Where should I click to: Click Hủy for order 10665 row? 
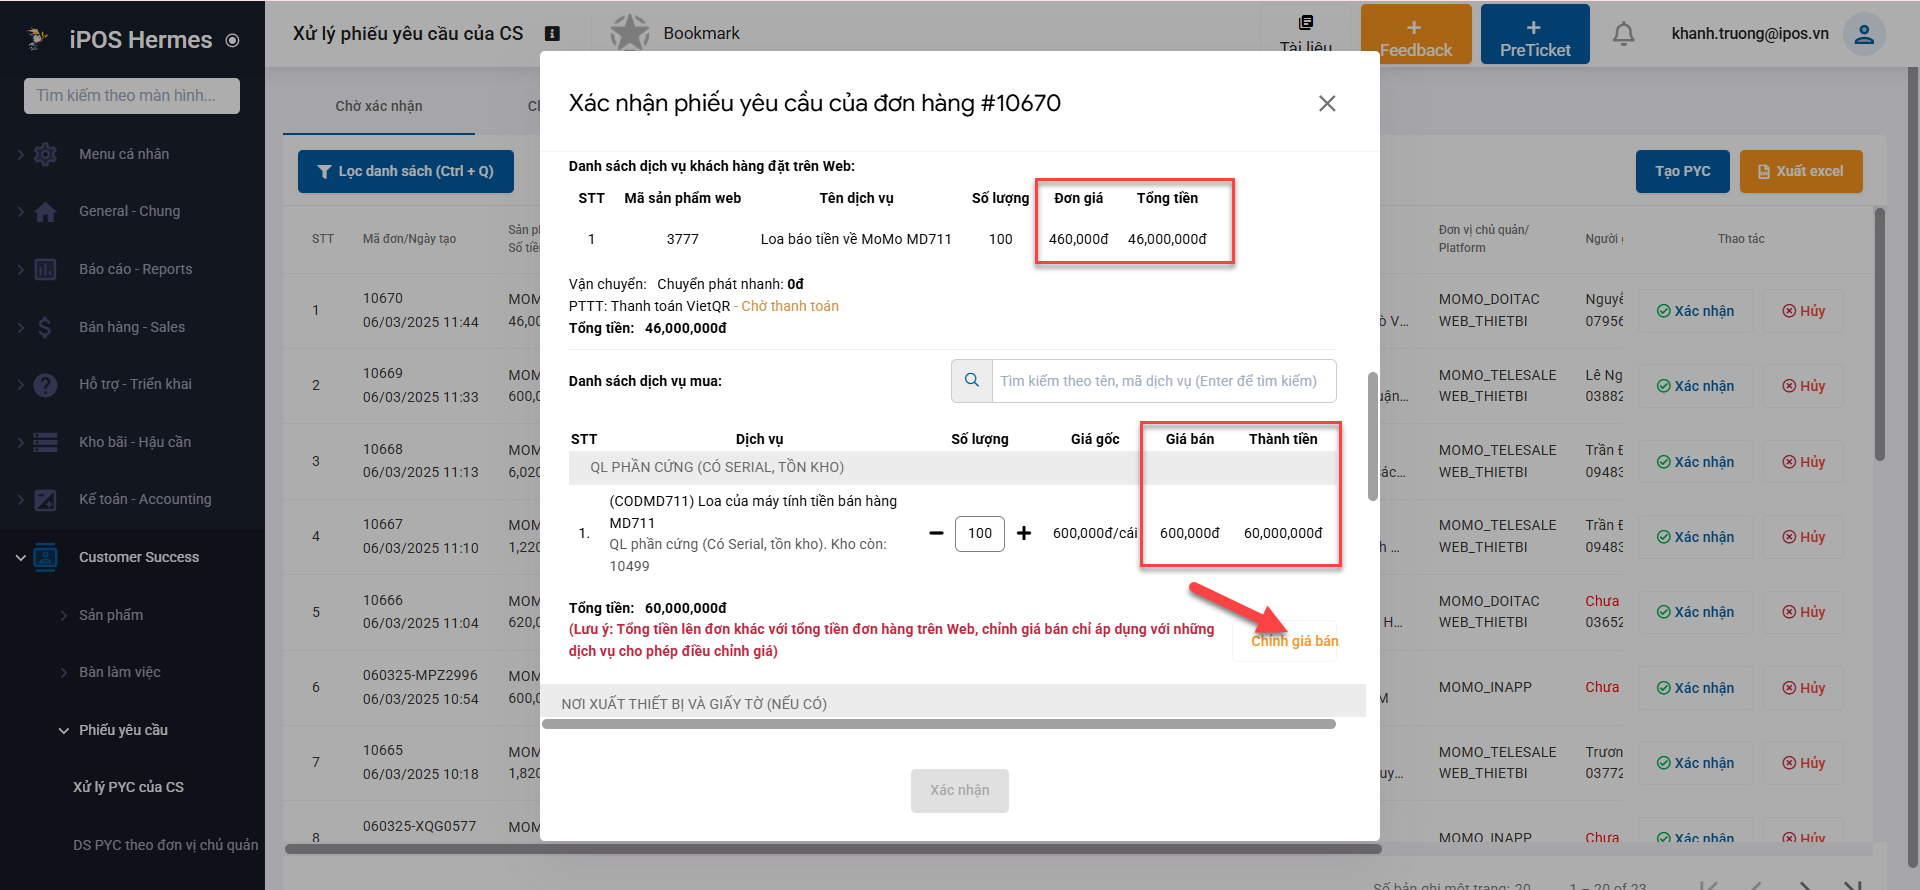[x=1804, y=764]
